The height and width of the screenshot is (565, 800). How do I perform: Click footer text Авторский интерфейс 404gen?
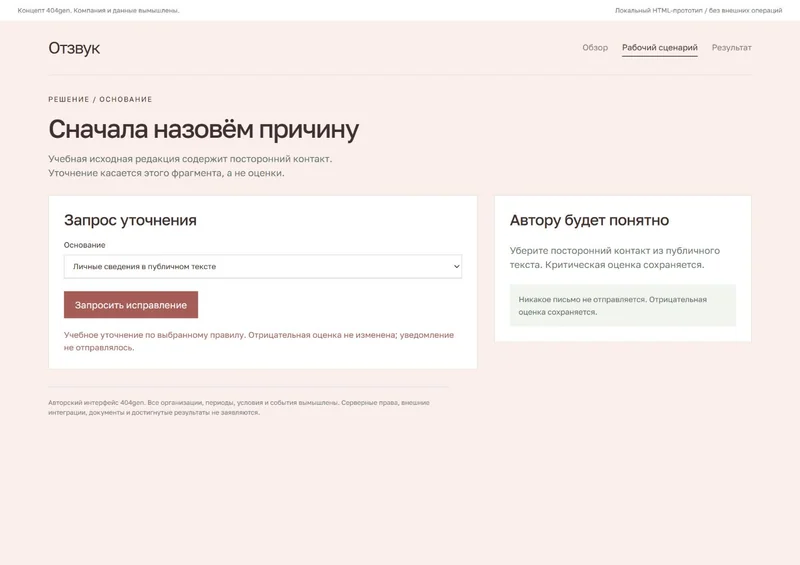tap(239, 407)
